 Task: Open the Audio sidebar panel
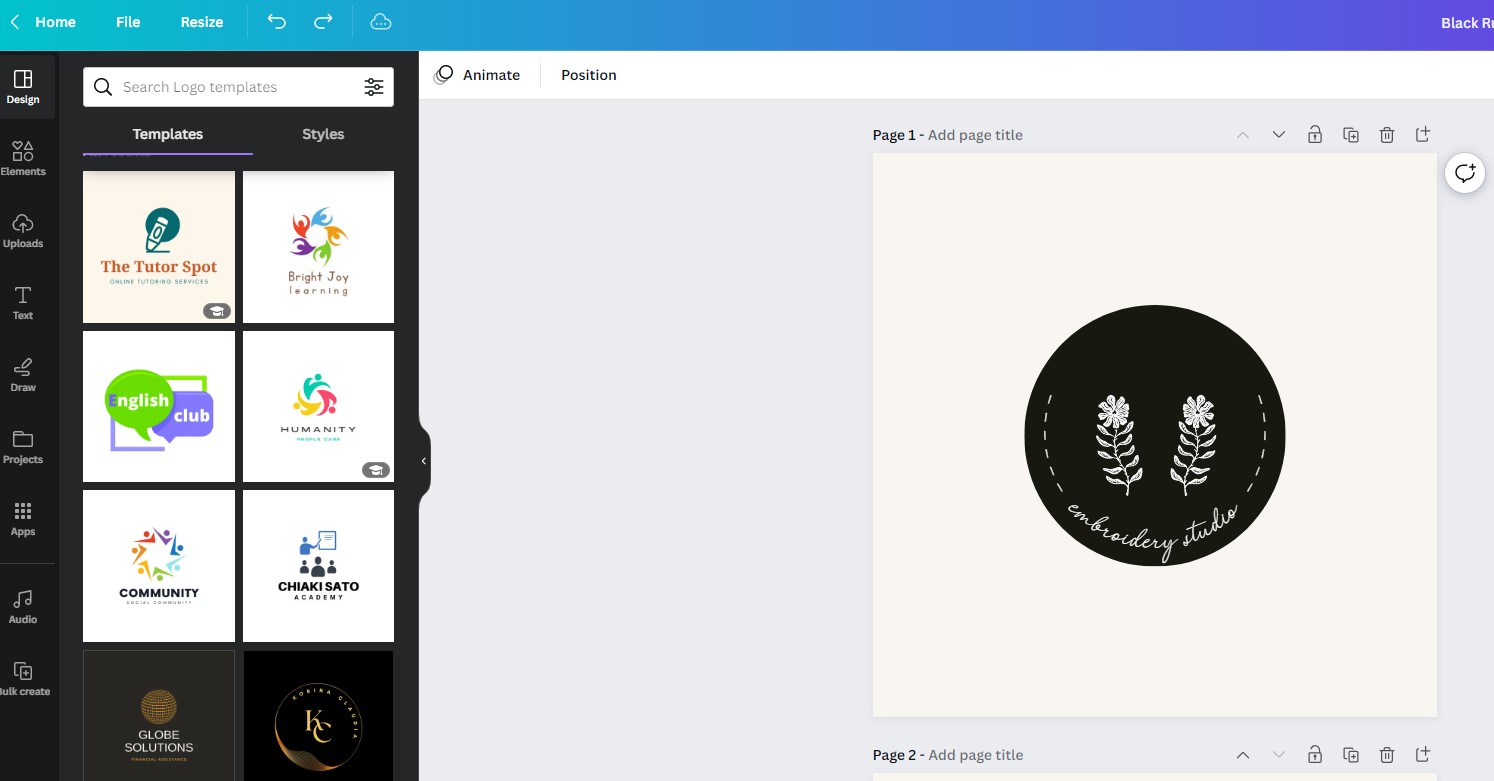click(x=23, y=607)
